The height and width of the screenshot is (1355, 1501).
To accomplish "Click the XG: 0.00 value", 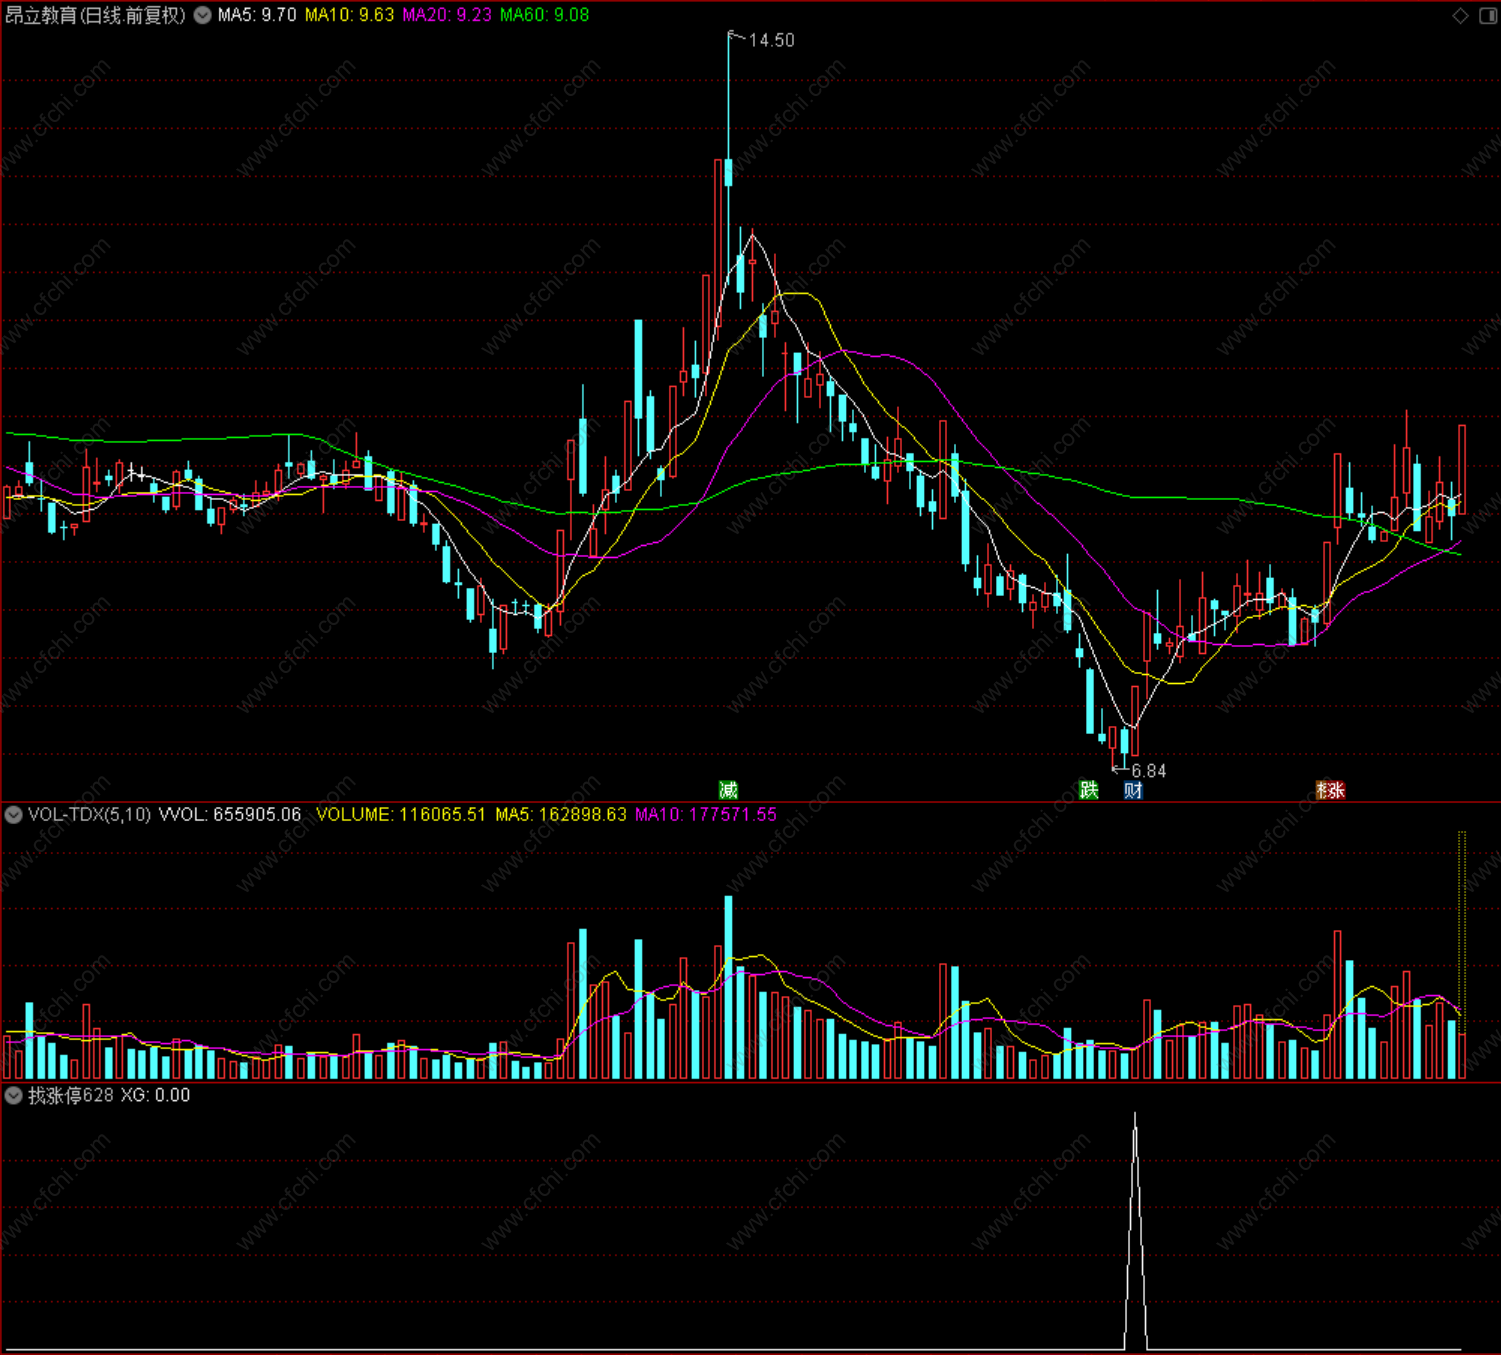I will coord(156,1095).
